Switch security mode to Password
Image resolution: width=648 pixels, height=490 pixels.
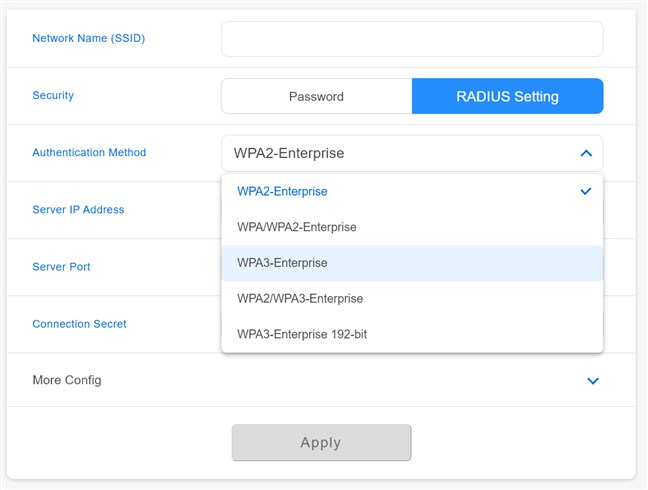tap(316, 96)
